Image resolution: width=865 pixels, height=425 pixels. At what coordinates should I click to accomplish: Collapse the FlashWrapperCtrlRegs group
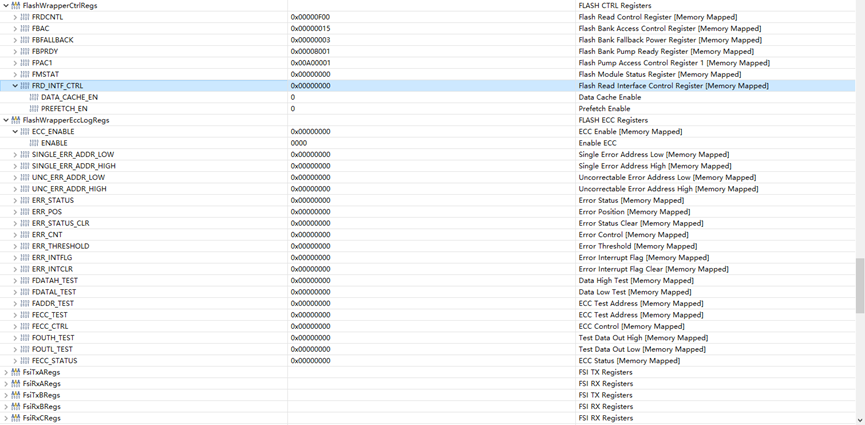pos(6,6)
